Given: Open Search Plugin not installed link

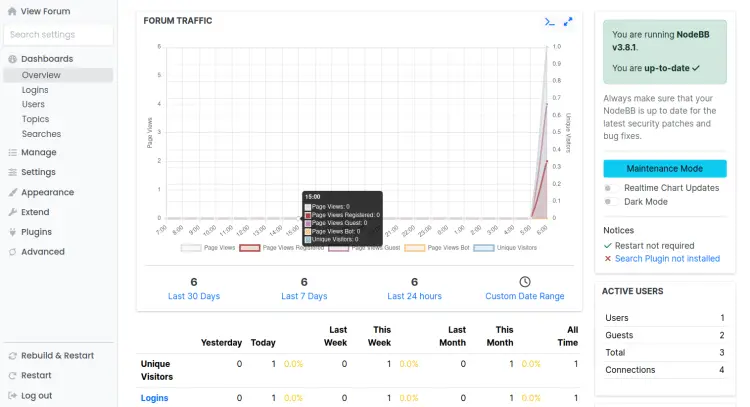Looking at the screenshot, I should [x=667, y=258].
